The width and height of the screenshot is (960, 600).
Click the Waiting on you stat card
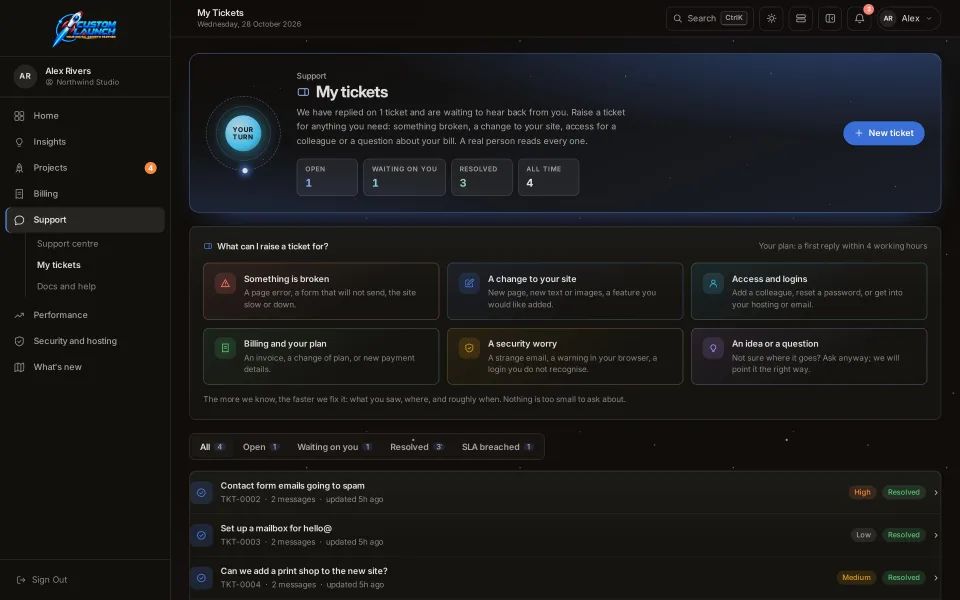coord(404,177)
